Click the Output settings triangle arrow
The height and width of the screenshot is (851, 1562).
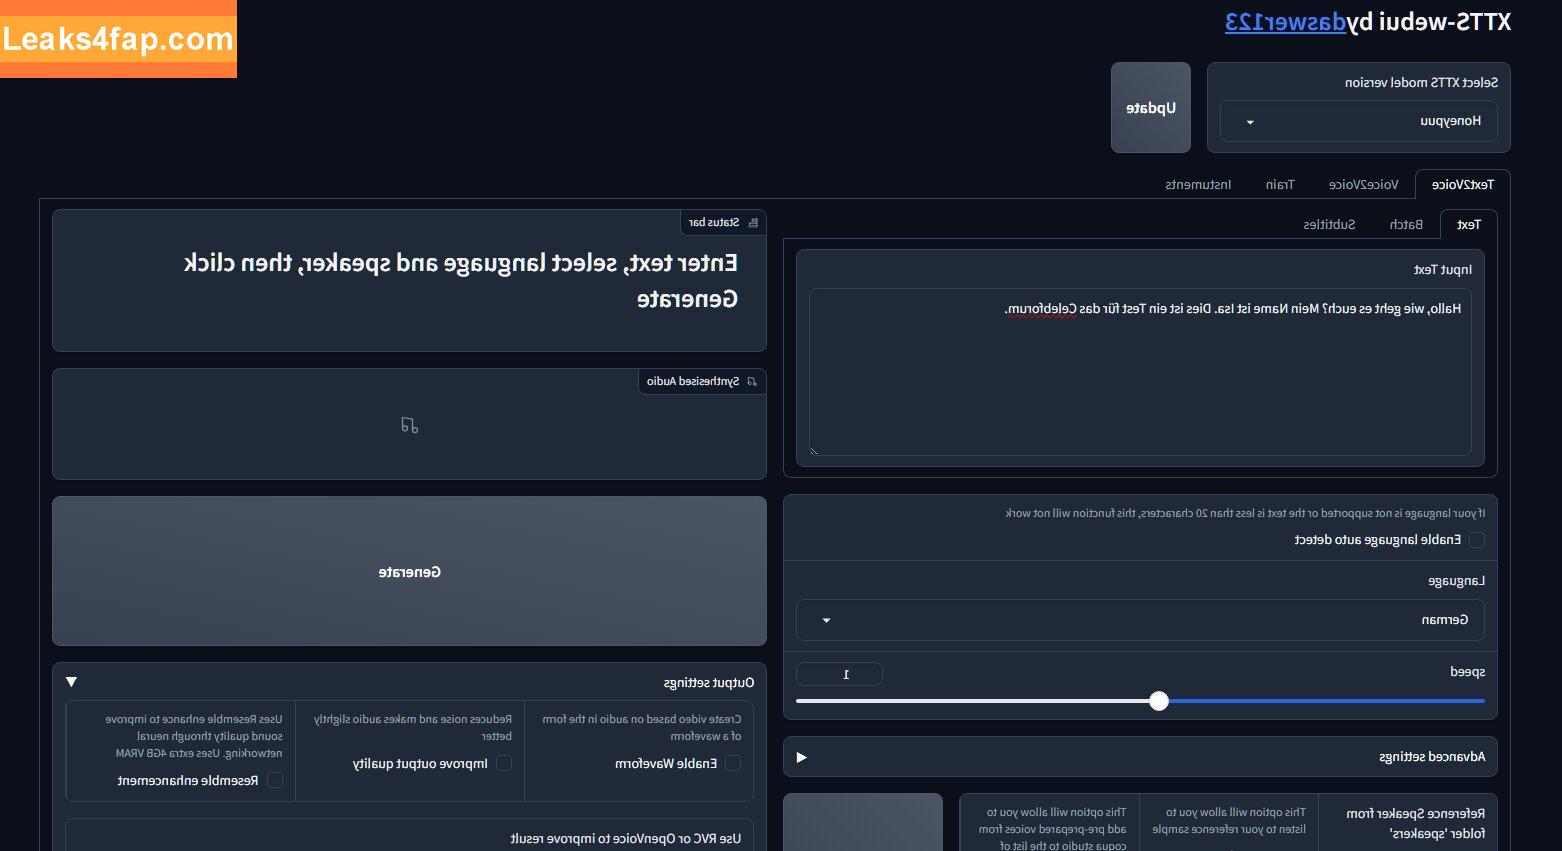pyautogui.click(x=71, y=682)
